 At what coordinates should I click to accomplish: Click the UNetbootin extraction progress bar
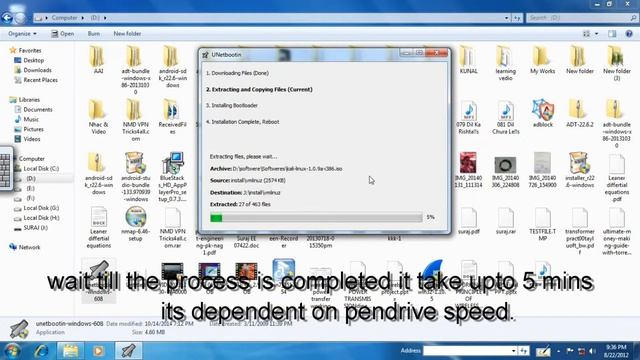click(x=316, y=218)
